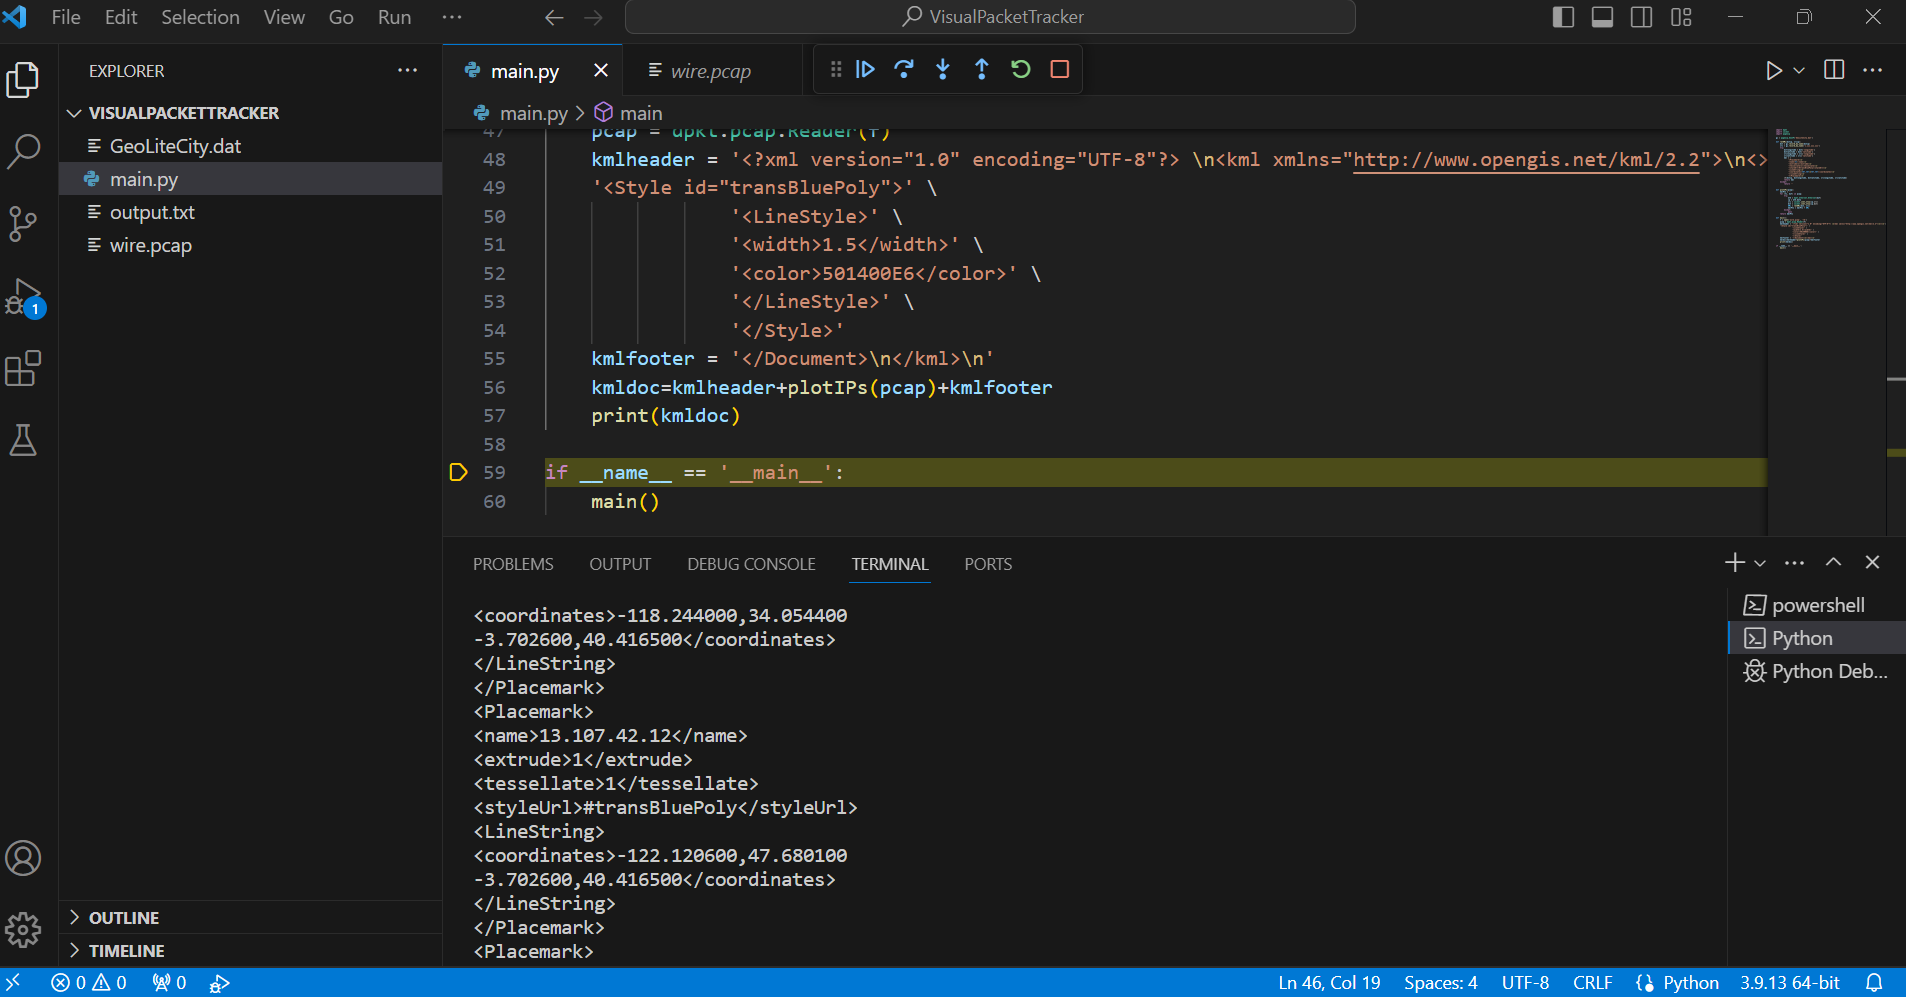Image resolution: width=1906 pixels, height=997 pixels.
Task: Toggle Primary Side Bar visibility
Action: click(1563, 17)
